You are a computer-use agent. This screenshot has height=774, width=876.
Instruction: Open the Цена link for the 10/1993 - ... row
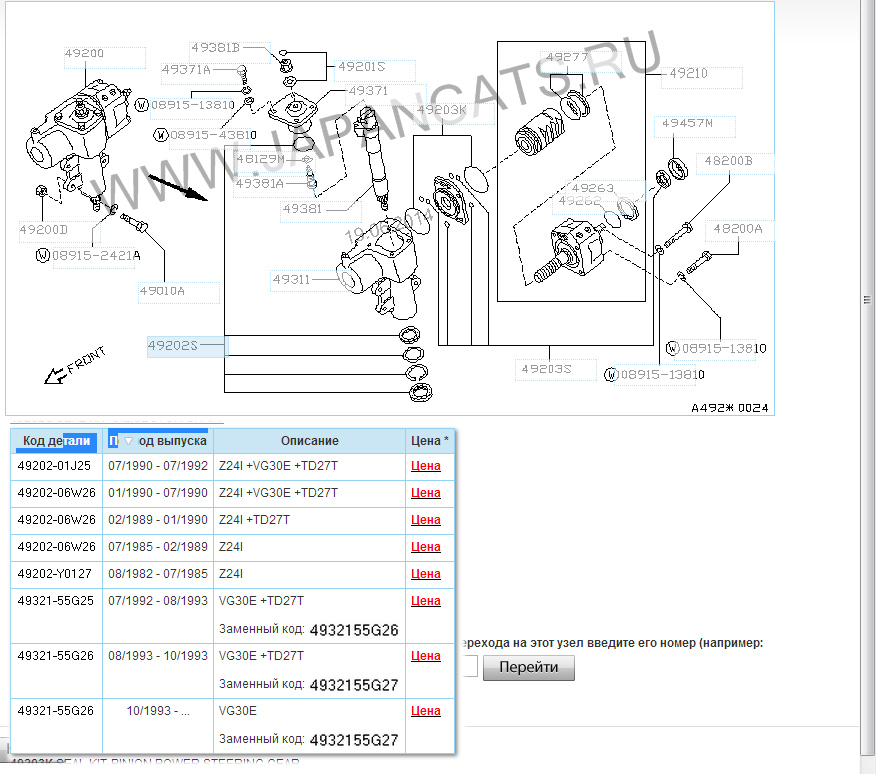[426, 711]
